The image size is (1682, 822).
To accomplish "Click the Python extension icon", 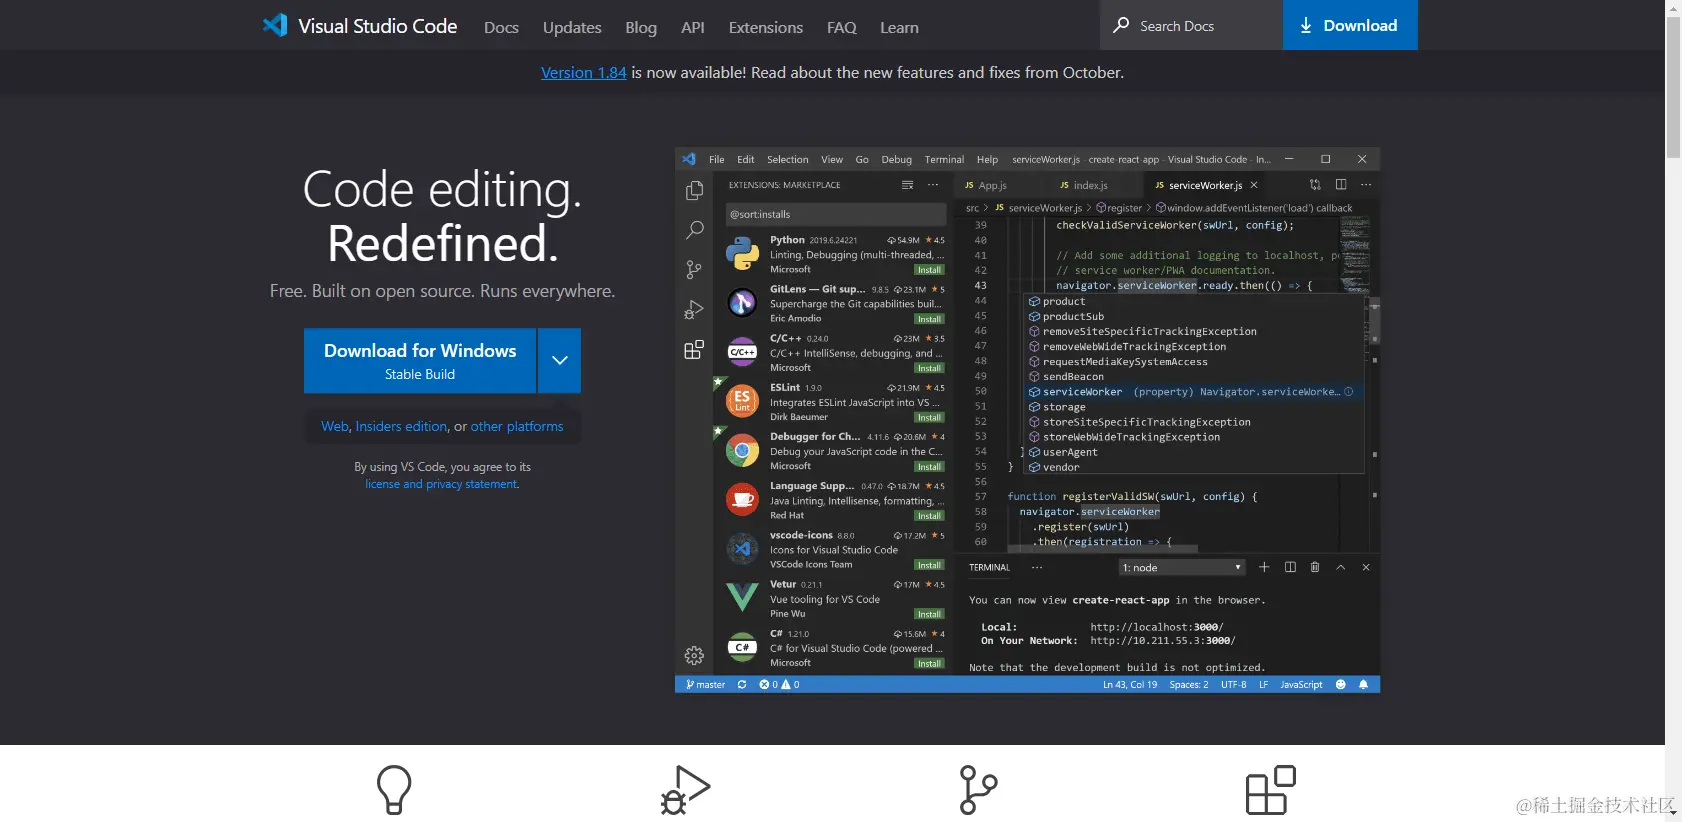I will [x=742, y=253].
